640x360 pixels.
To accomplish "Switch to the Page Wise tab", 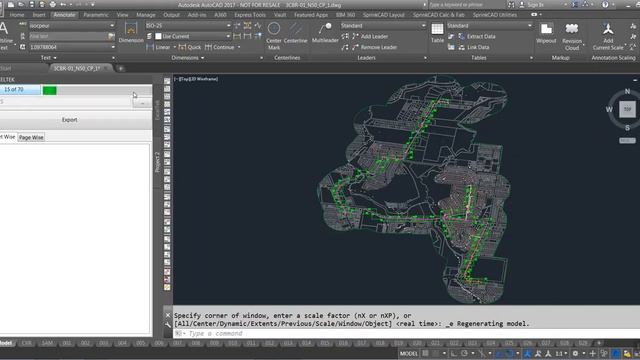I will (x=31, y=137).
